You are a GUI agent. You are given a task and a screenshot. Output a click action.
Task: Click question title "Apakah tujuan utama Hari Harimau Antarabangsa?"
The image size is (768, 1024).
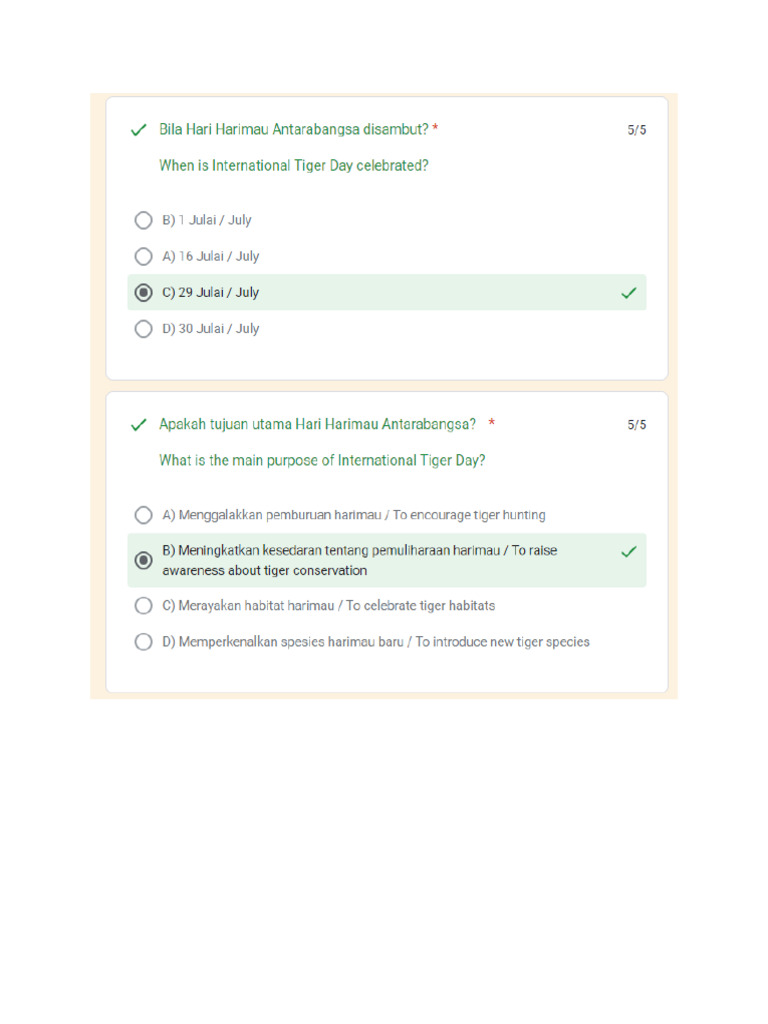[317, 424]
